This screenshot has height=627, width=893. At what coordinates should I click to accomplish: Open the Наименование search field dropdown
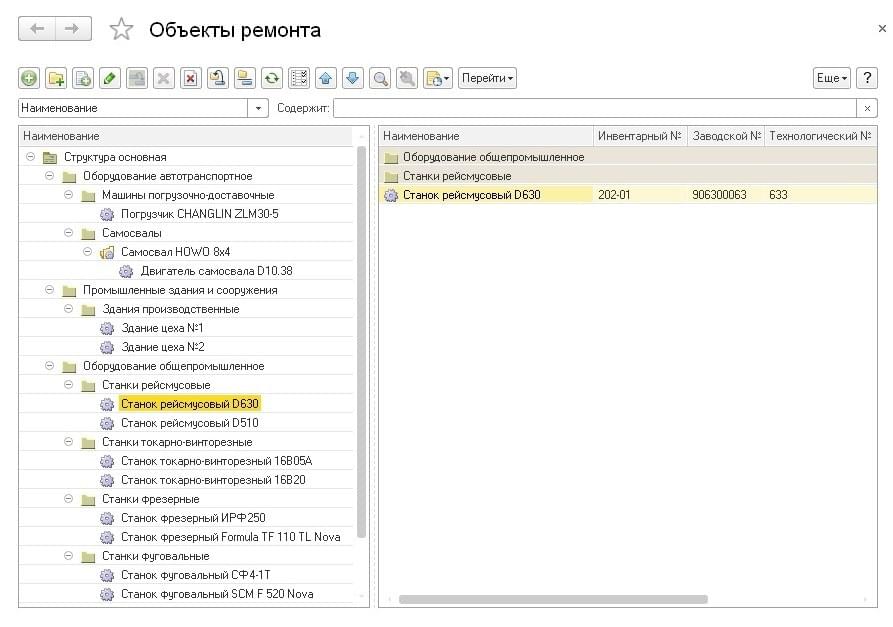(260, 108)
